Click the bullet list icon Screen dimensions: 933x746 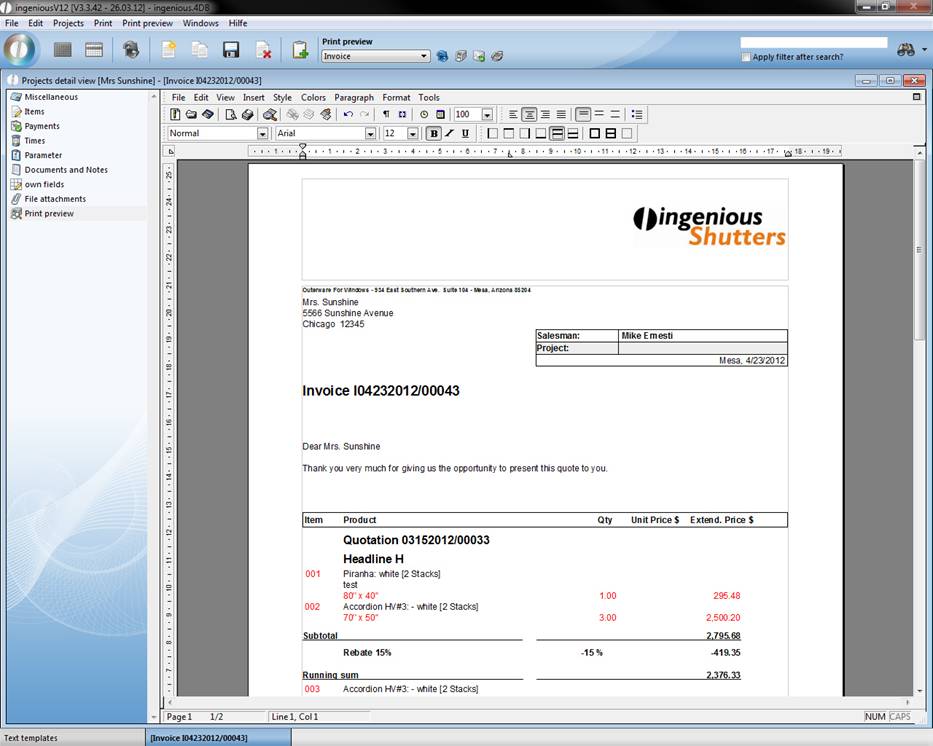click(637, 115)
